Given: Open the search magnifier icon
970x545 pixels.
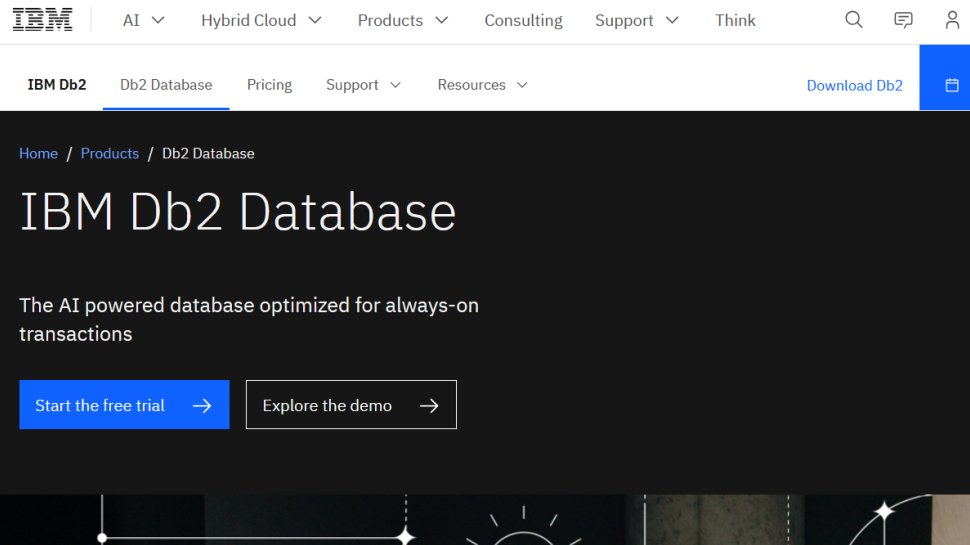Looking at the screenshot, I should tap(854, 20).
